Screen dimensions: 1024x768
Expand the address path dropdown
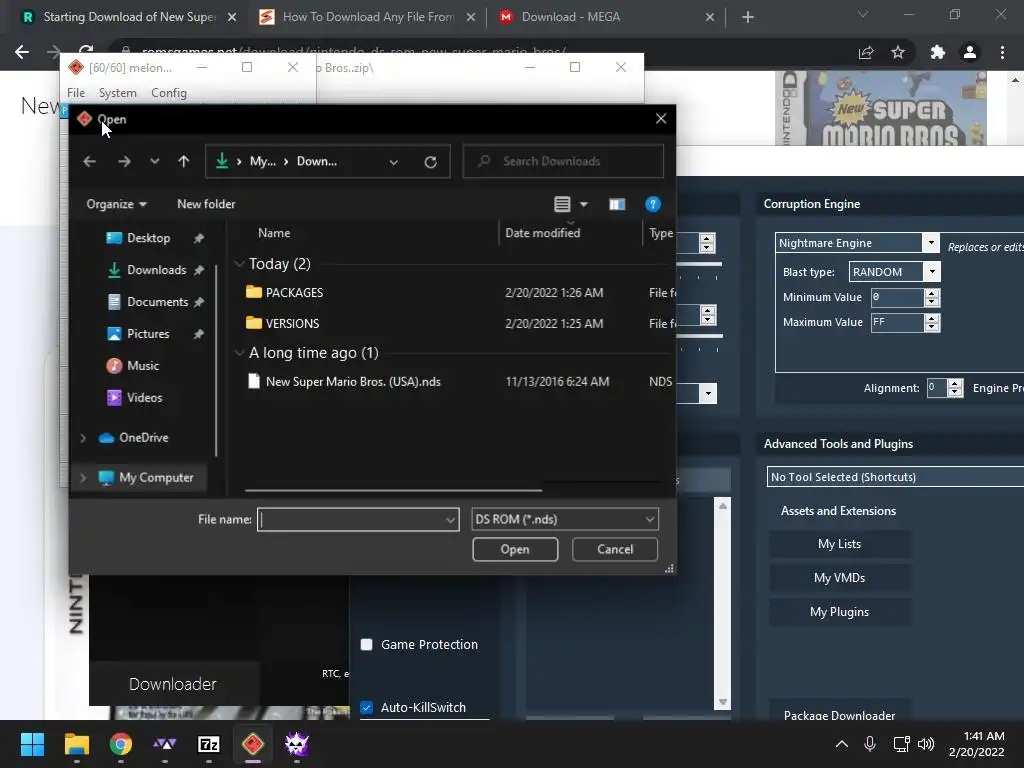tap(394, 162)
